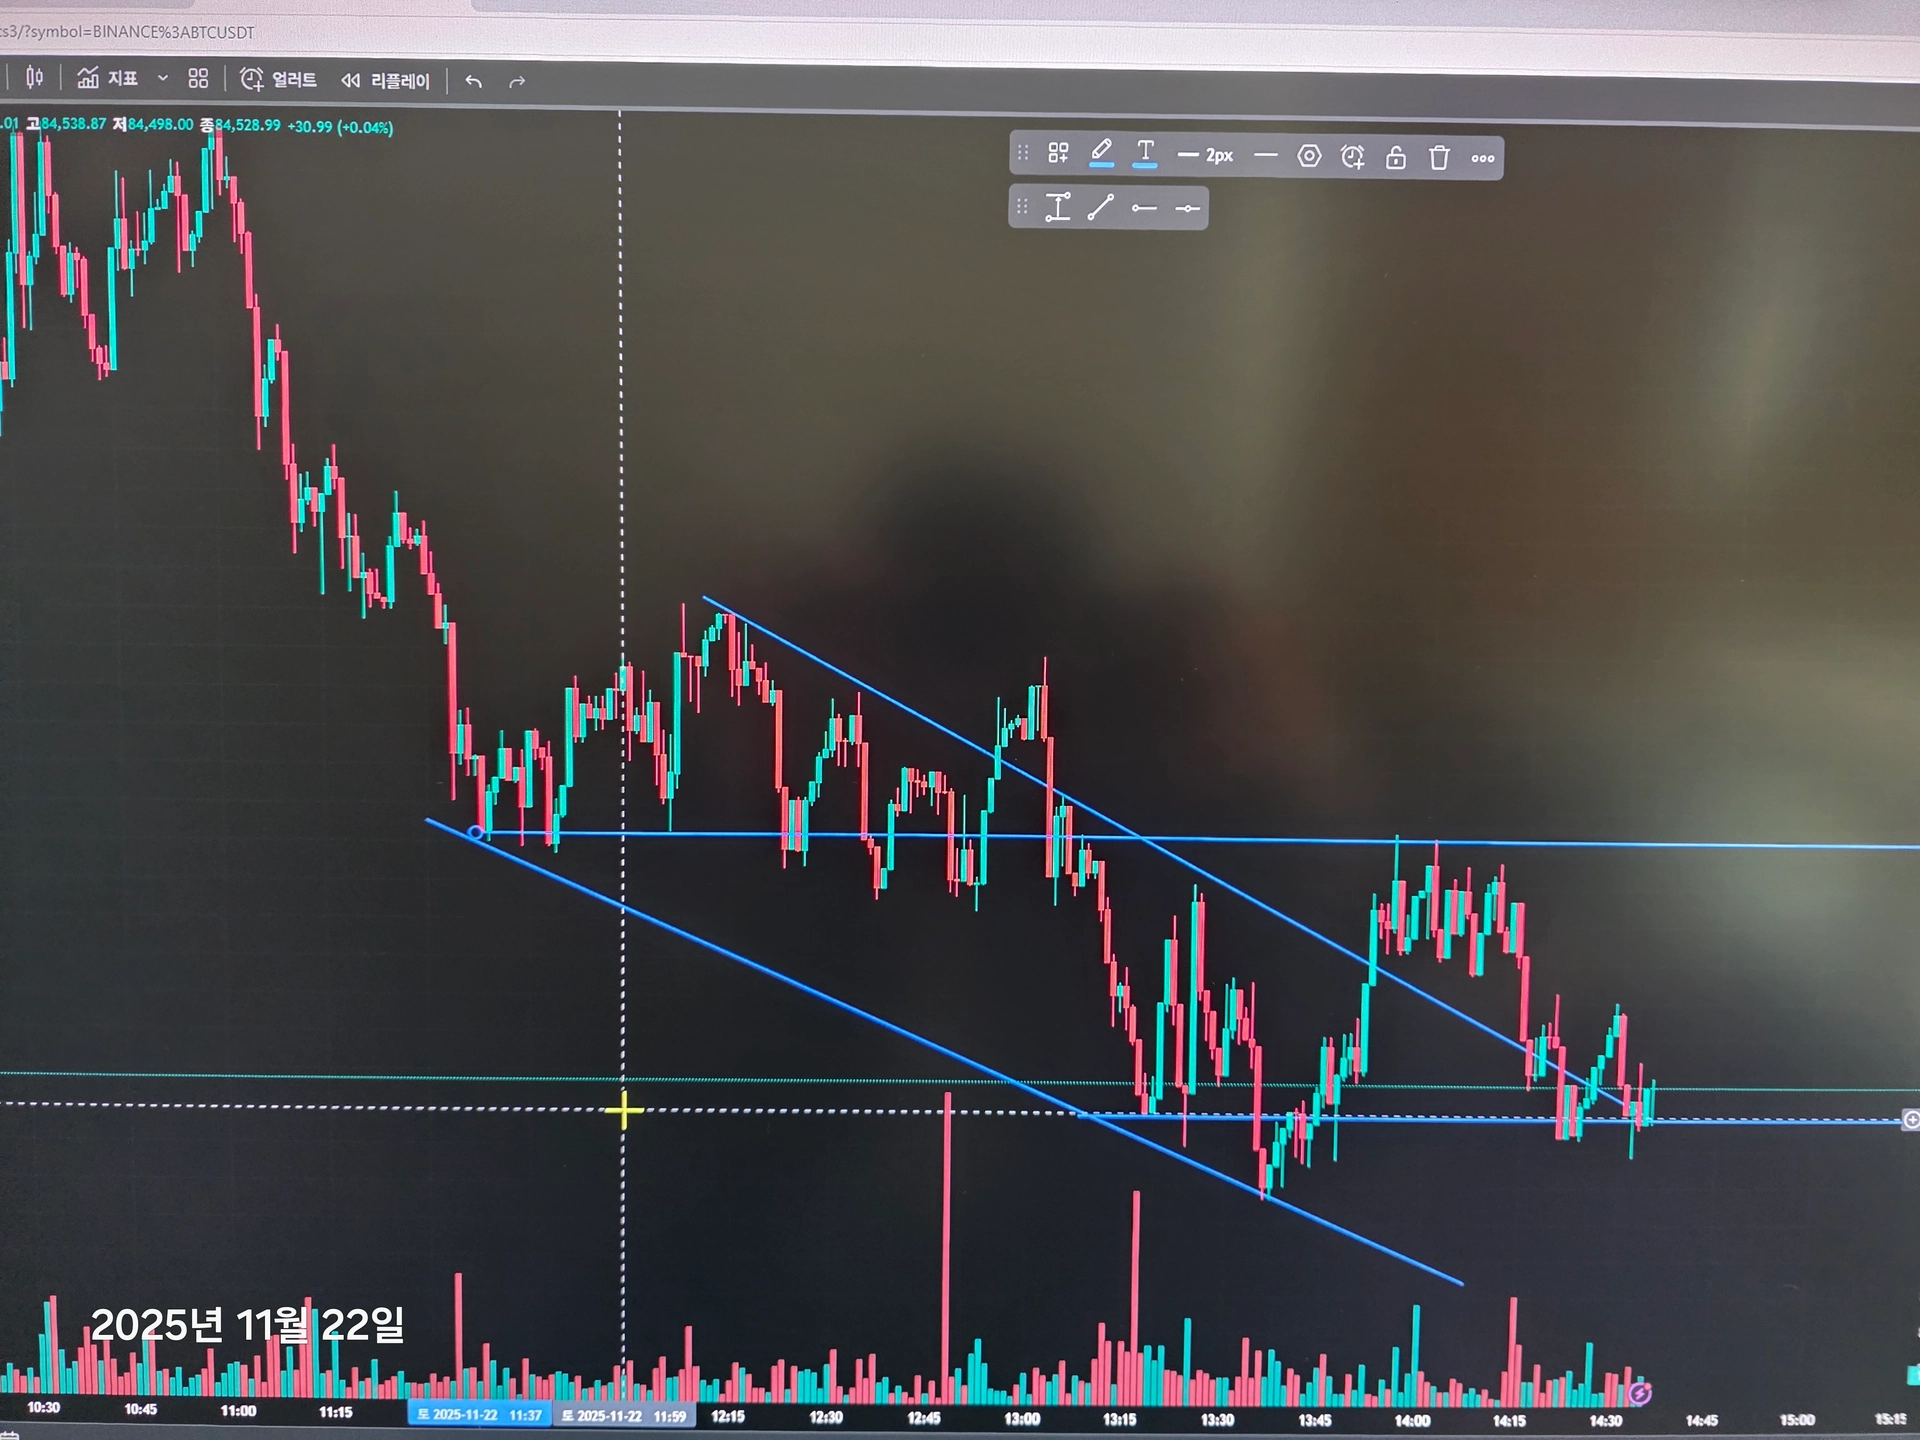Open the 지표 indicators menu
1920x1440 pixels.
point(108,78)
